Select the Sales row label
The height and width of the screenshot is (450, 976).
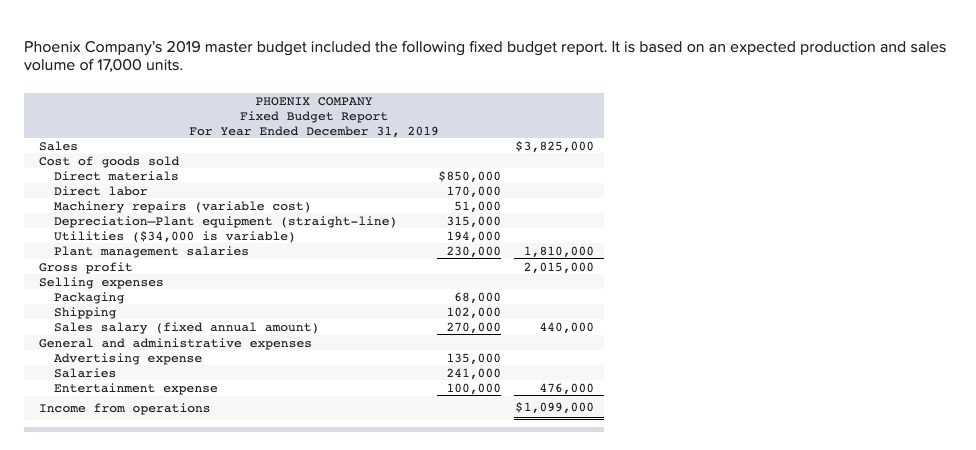(x=59, y=146)
